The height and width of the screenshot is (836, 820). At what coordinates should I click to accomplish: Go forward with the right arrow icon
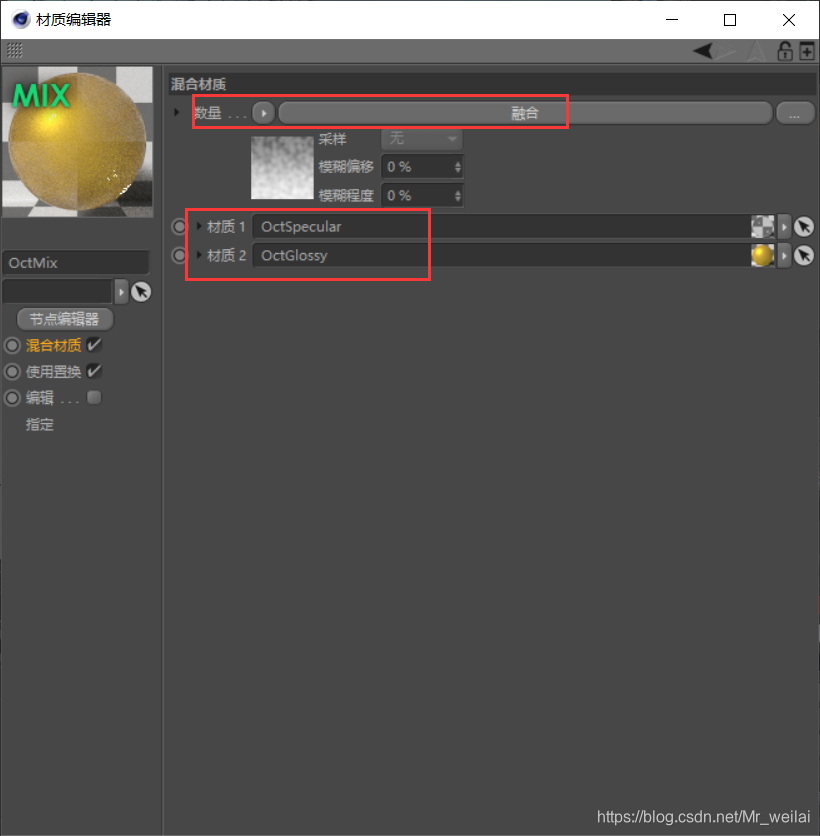pyautogui.click(x=726, y=51)
